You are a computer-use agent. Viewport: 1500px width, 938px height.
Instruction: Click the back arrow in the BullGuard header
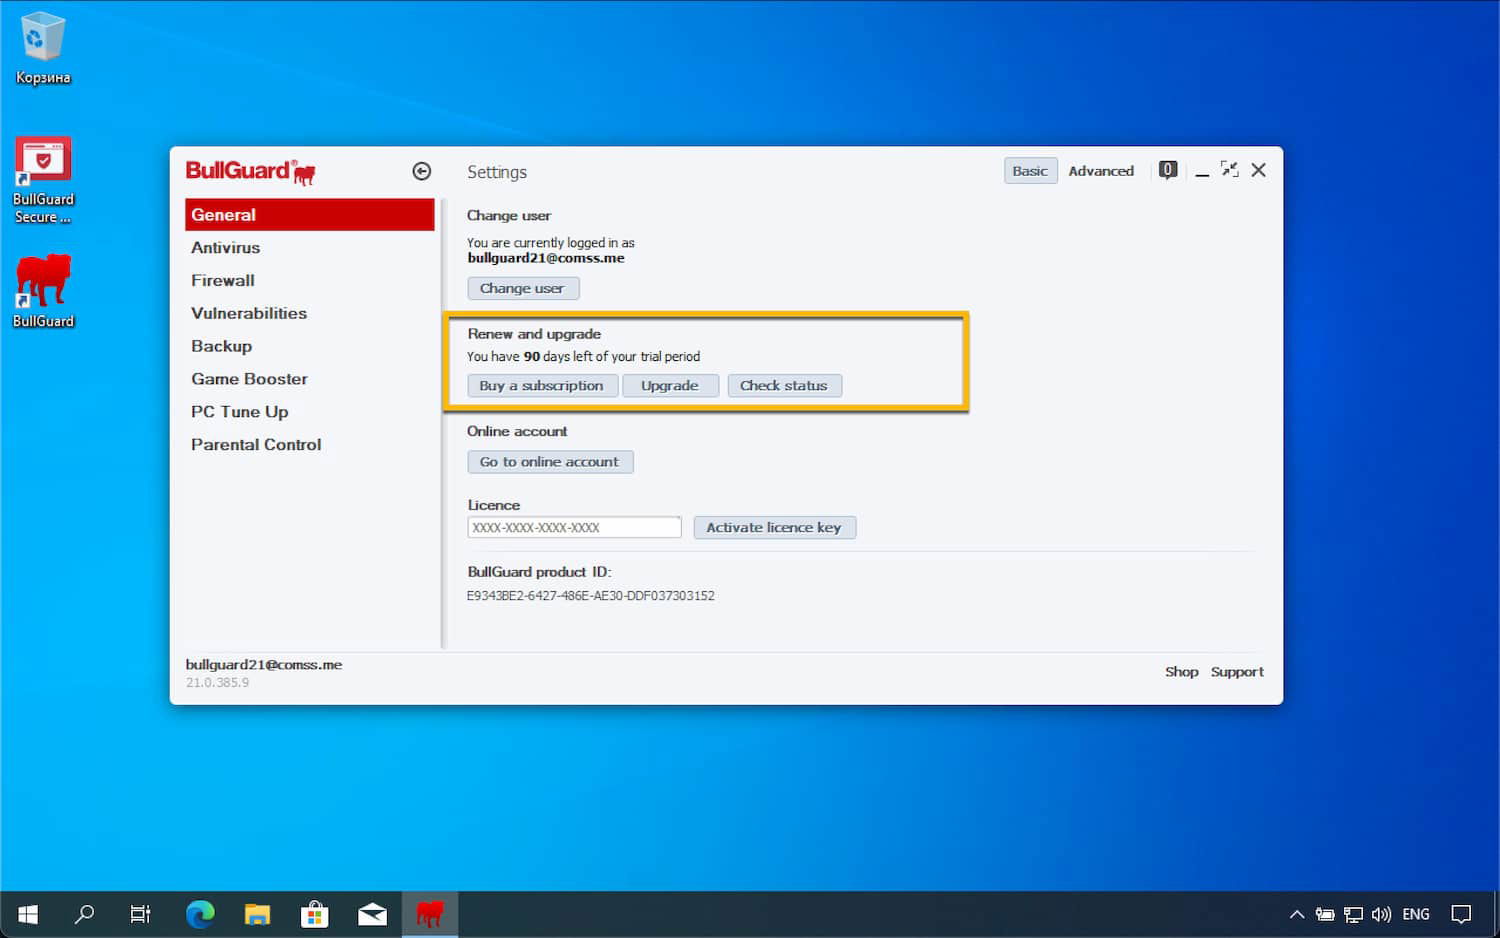point(421,171)
